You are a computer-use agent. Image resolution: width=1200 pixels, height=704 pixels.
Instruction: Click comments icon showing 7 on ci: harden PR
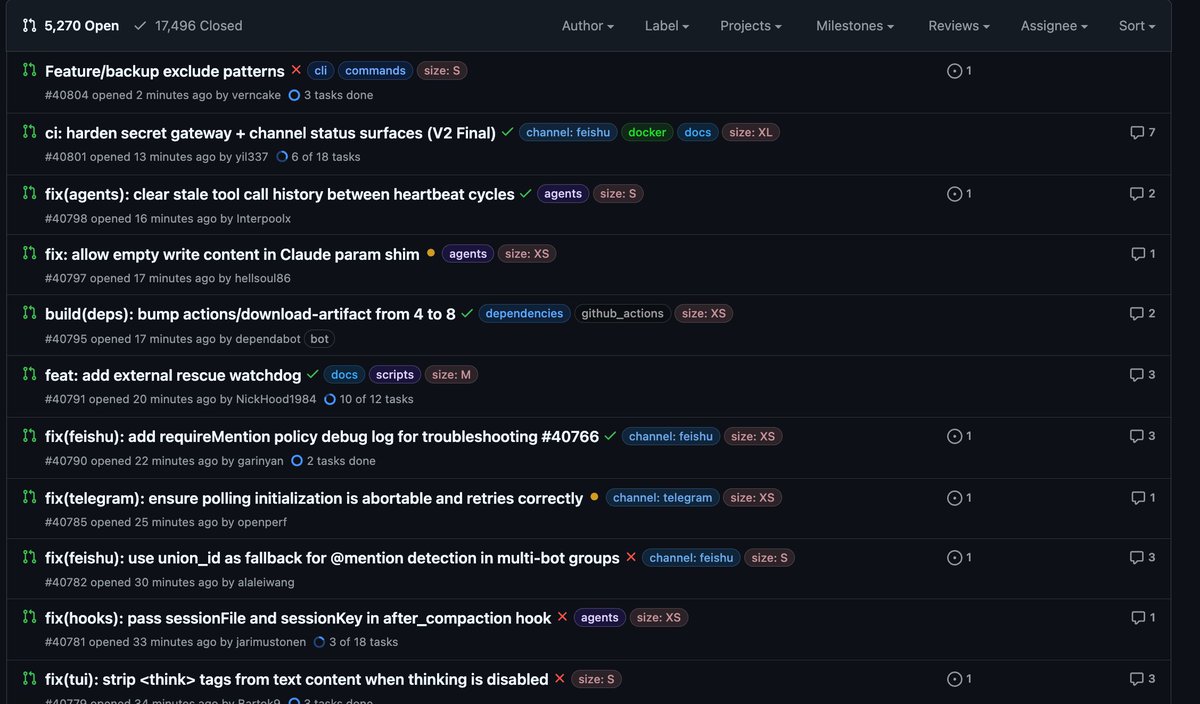point(1143,132)
